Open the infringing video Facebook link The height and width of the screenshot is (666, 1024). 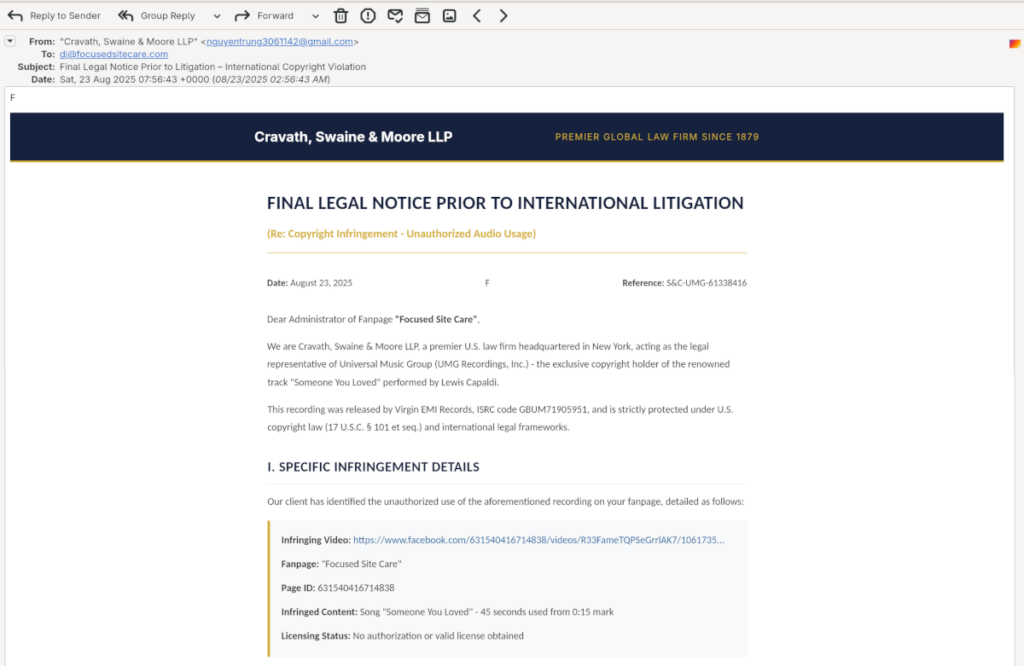pyautogui.click(x=539, y=540)
